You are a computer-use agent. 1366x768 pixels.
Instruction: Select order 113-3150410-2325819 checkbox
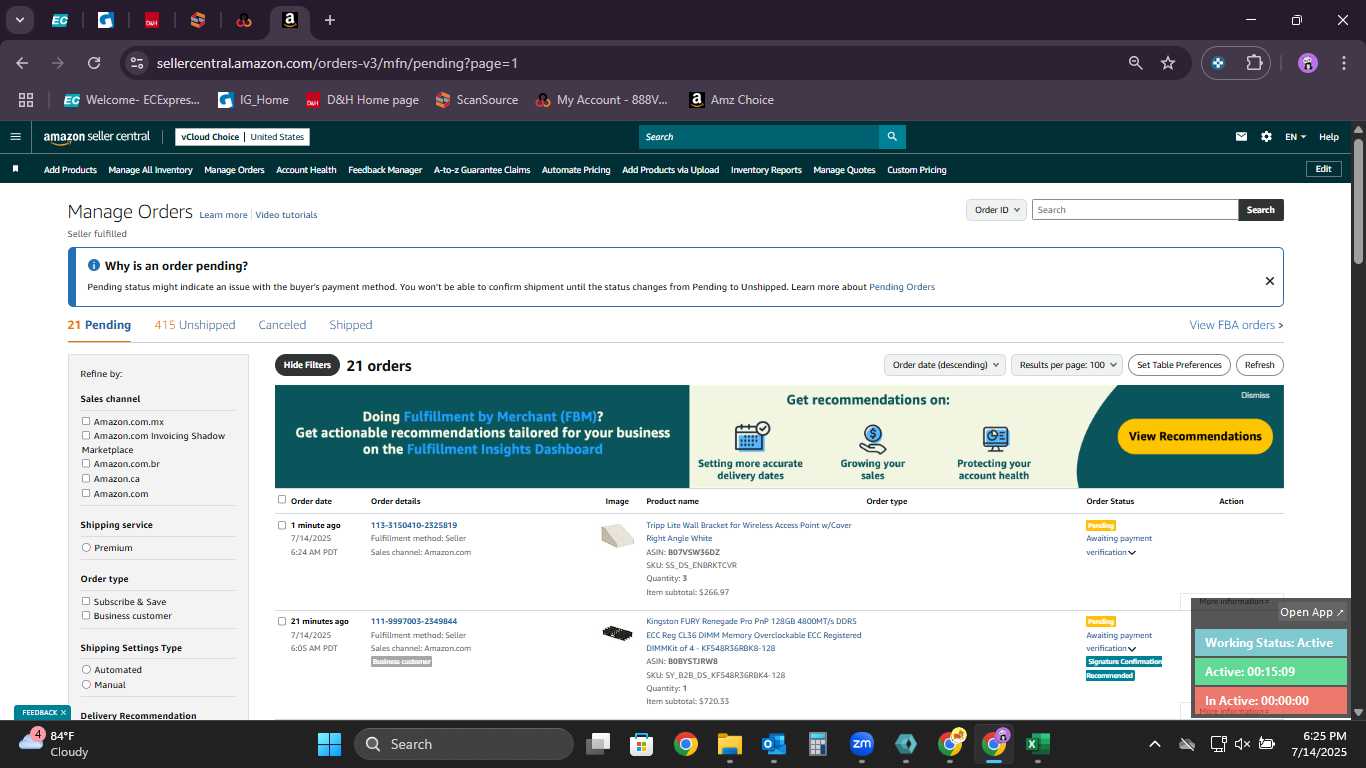point(282,525)
